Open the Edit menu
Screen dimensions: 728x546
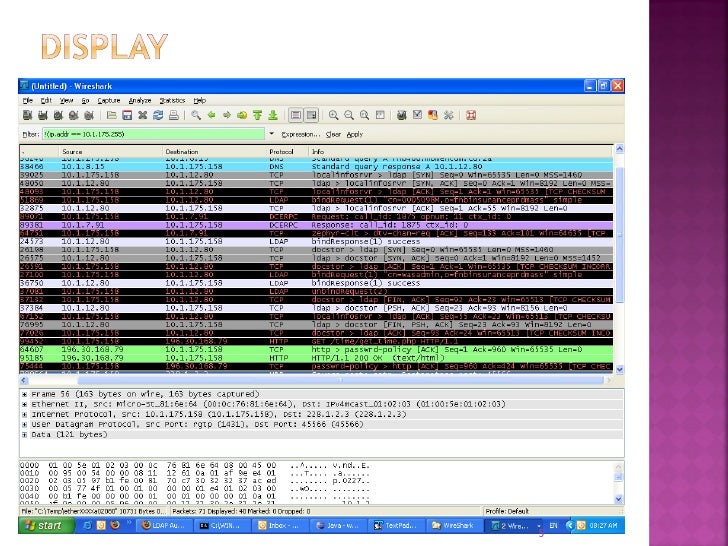46,100
